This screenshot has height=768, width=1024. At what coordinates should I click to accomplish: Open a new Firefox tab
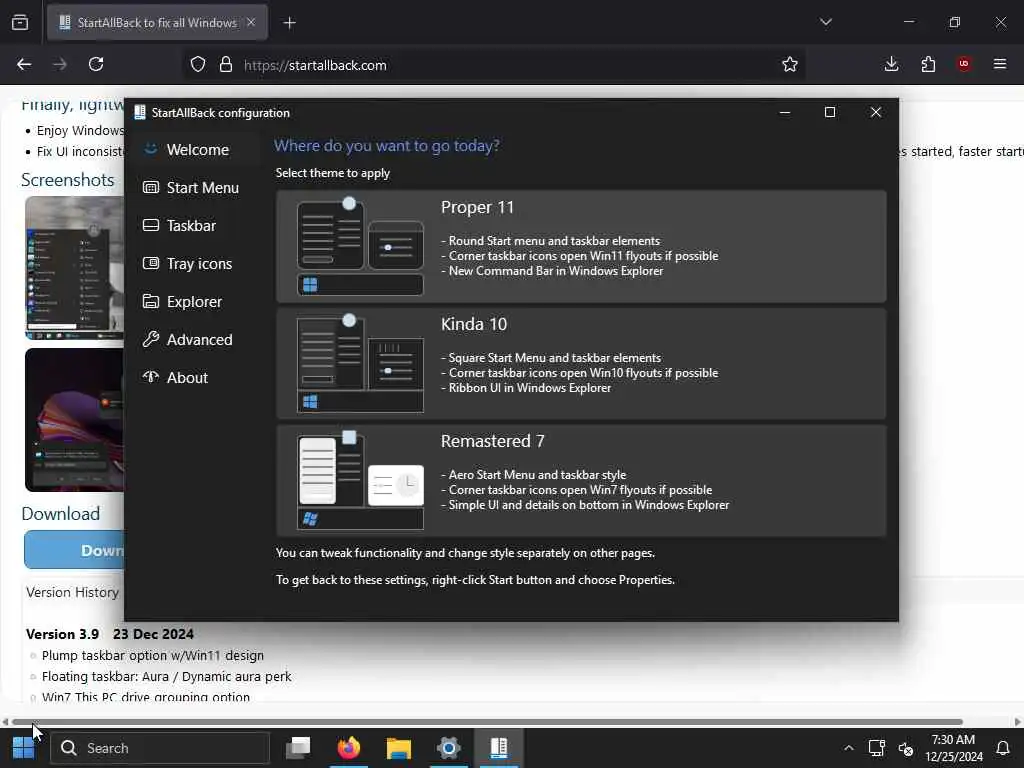[x=289, y=23]
